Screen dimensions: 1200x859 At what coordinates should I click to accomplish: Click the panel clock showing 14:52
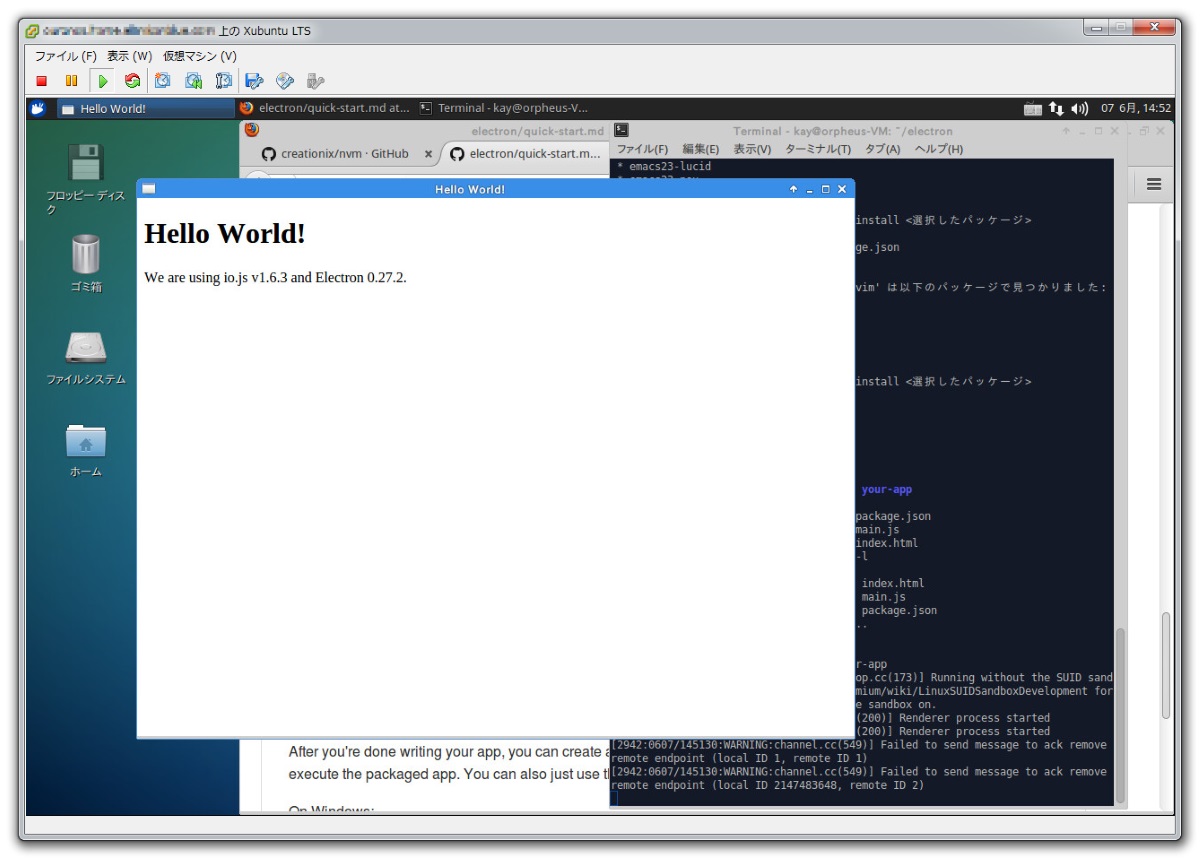[x=1136, y=108]
